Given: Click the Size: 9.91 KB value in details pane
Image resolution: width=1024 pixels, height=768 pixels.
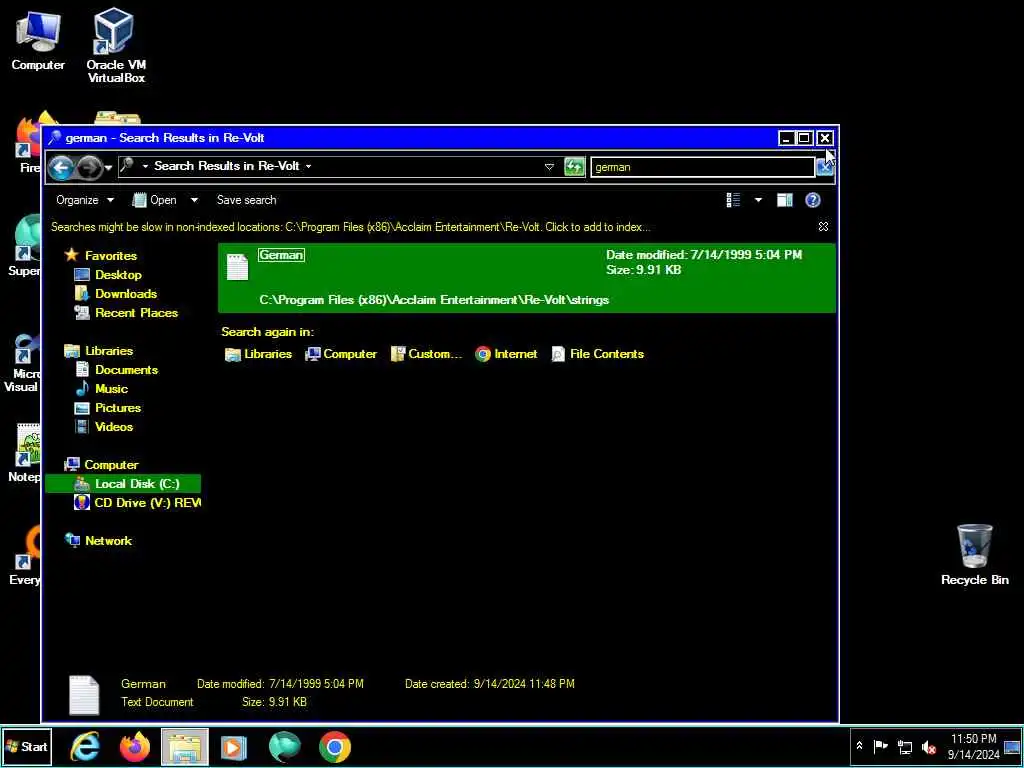Looking at the screenshot, I should [x=287, y=702].
